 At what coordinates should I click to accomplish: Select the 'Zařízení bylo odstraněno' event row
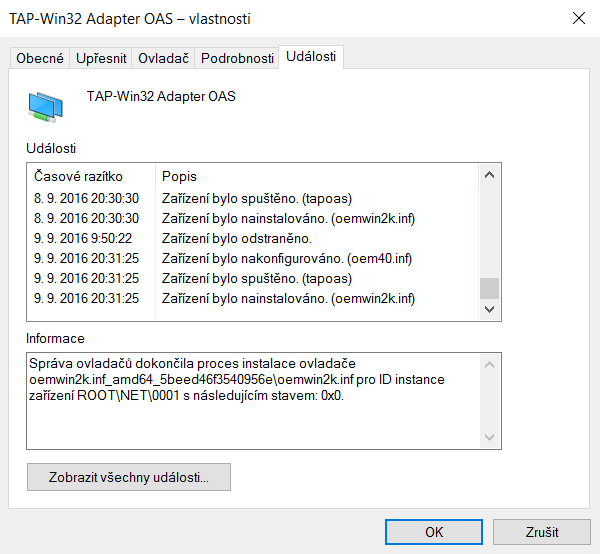click(x=237, y=238)
